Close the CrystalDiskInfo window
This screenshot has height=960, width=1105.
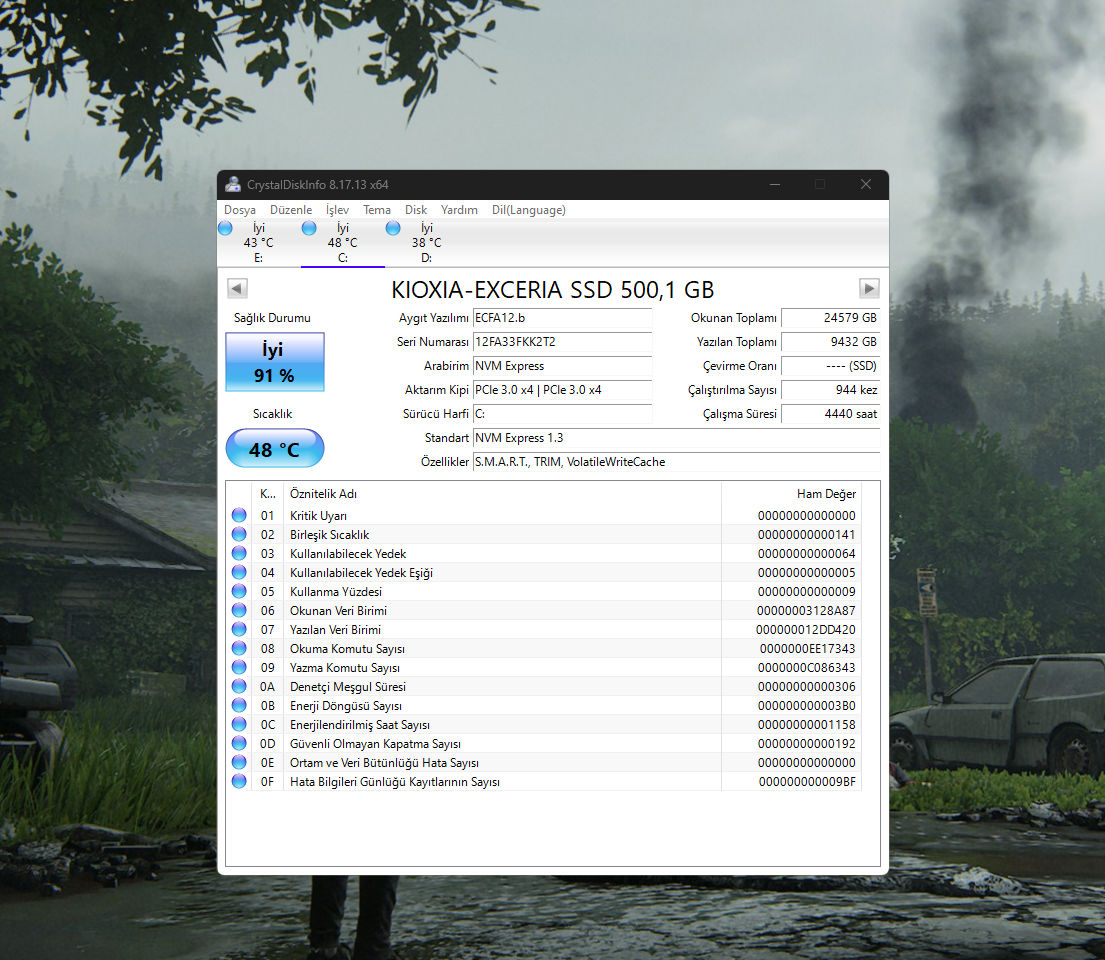point(866,185)
